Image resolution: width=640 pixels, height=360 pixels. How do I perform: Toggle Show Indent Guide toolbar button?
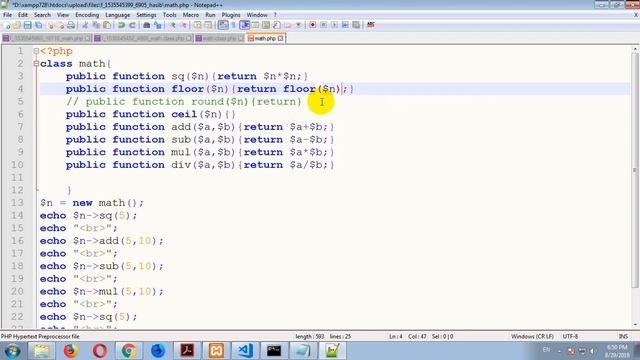[x=244, y=25]
